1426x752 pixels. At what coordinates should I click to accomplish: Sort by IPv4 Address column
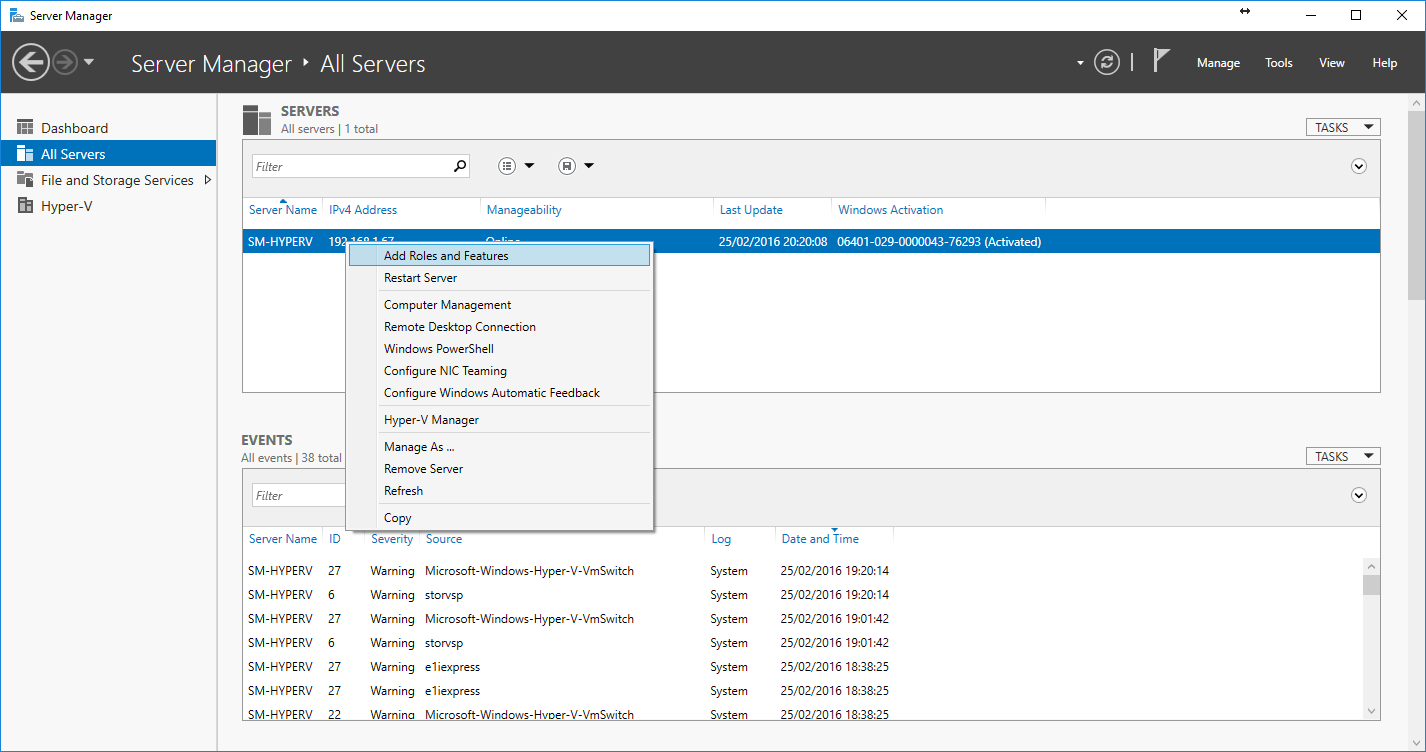coord(363,210)
